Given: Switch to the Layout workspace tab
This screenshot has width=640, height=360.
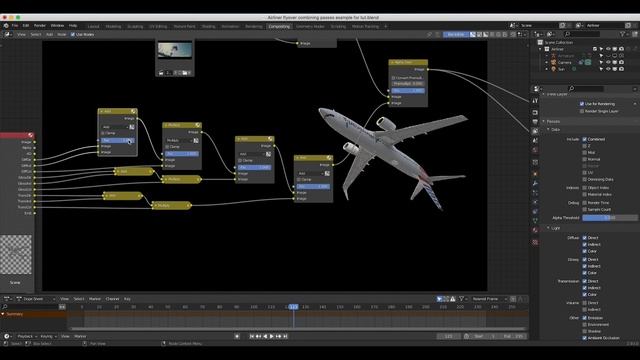Looking at the screenshot, I should pos(93,27).
